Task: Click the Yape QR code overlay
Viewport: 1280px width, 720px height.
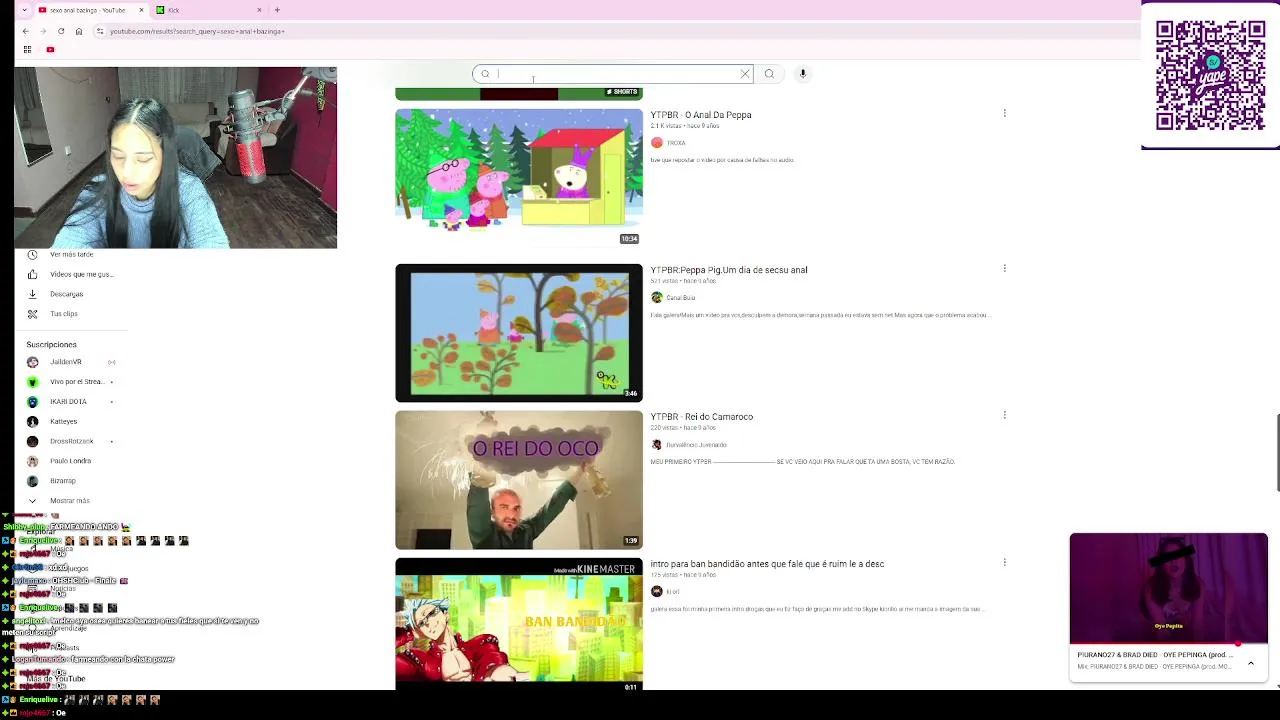Action: (1210, 75)
